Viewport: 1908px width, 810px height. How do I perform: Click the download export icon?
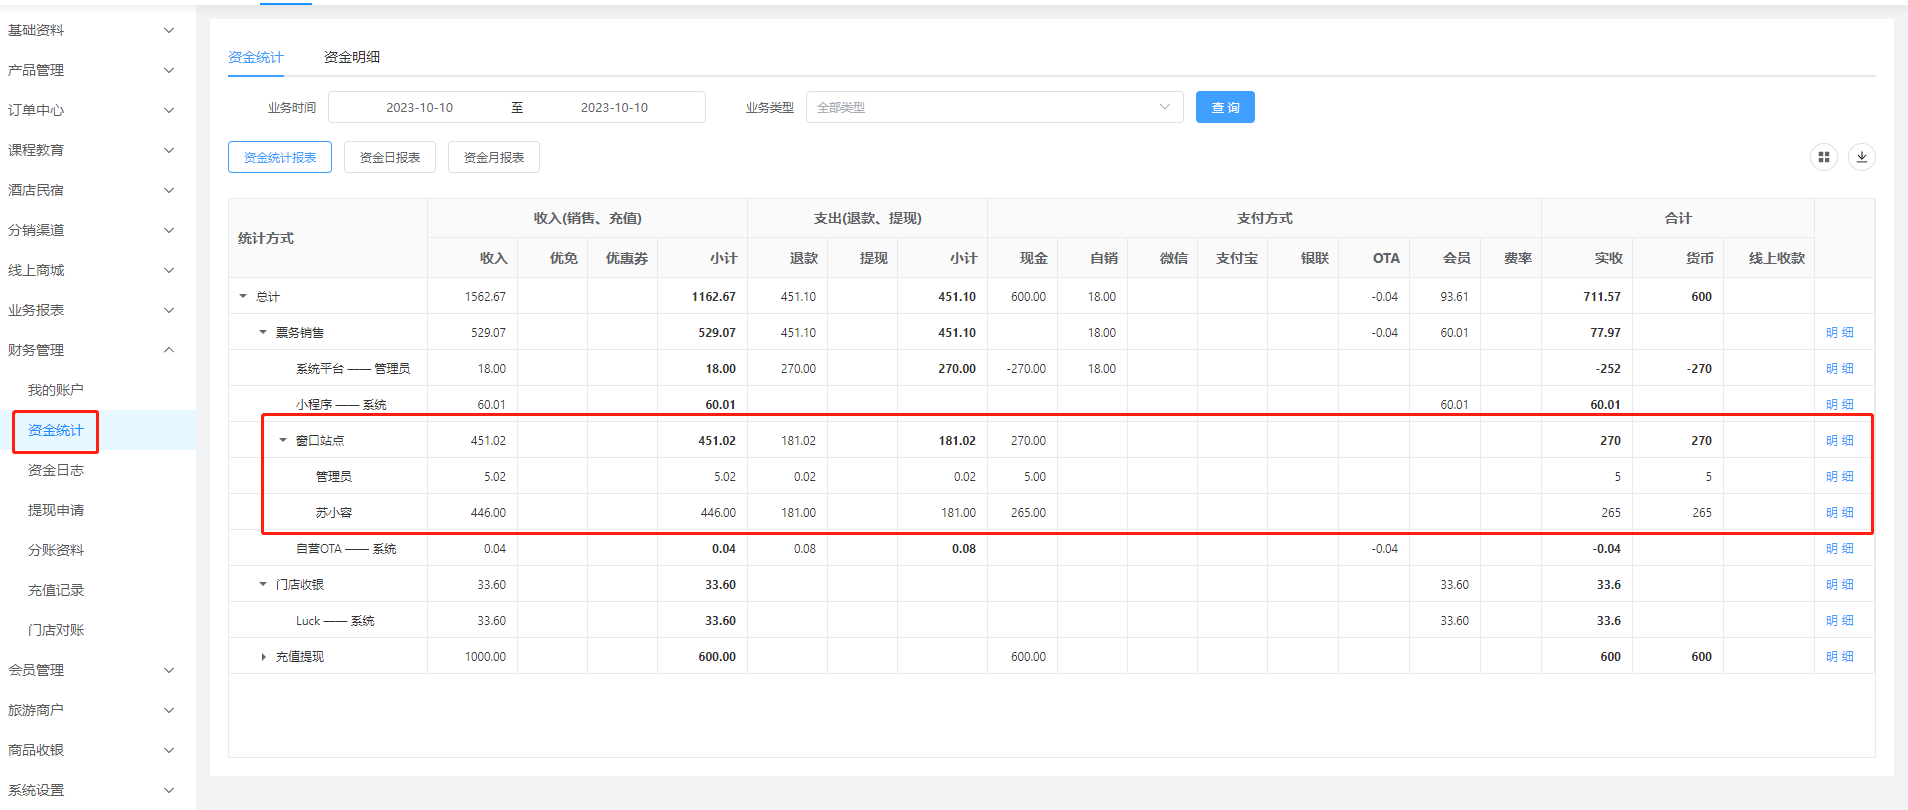[1861, 157]
